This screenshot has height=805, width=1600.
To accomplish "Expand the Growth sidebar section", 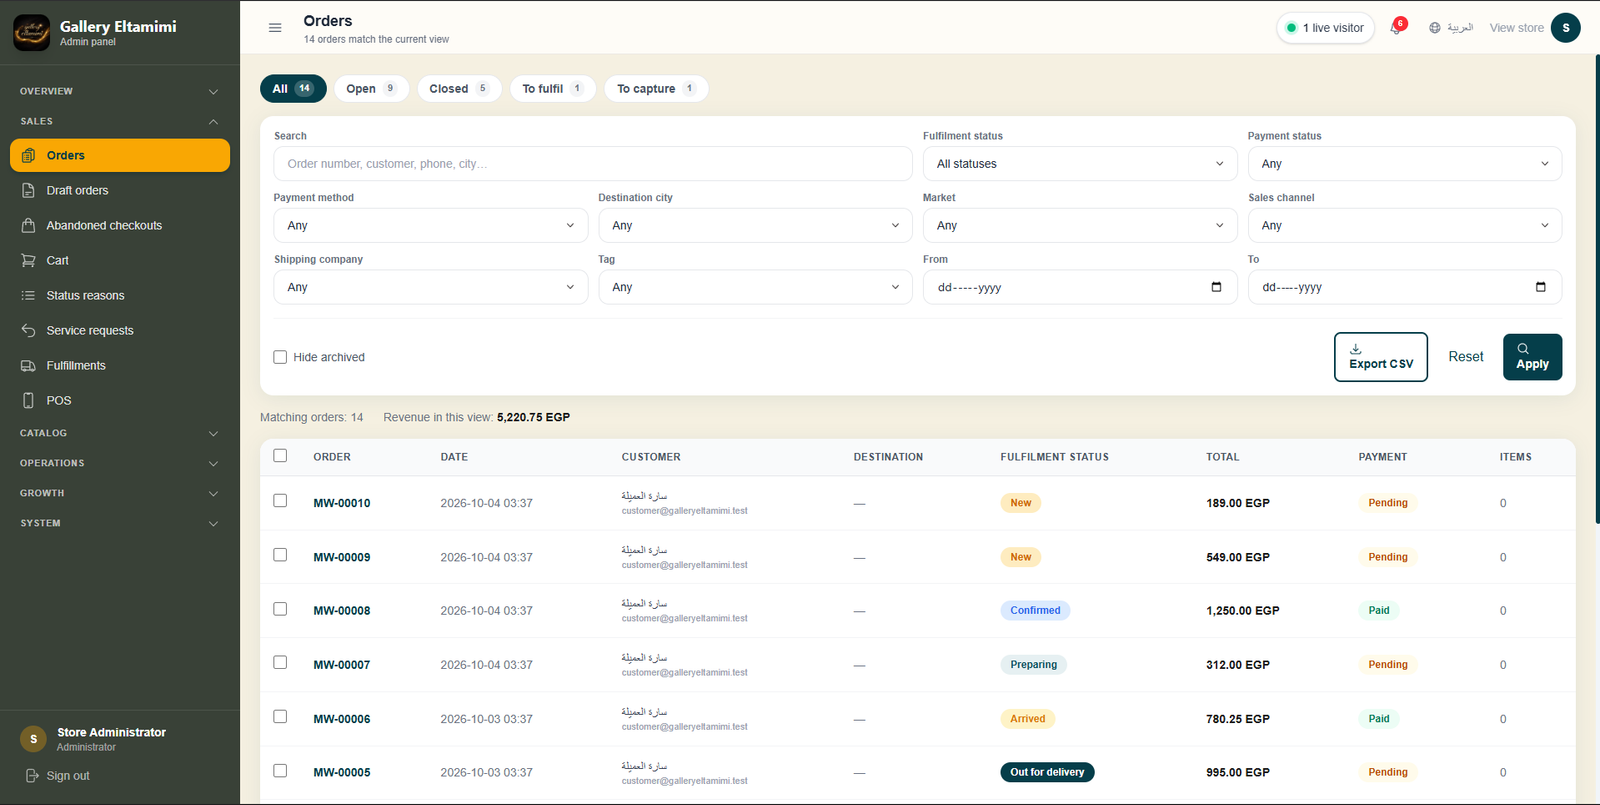I will (x=120, y=493).
